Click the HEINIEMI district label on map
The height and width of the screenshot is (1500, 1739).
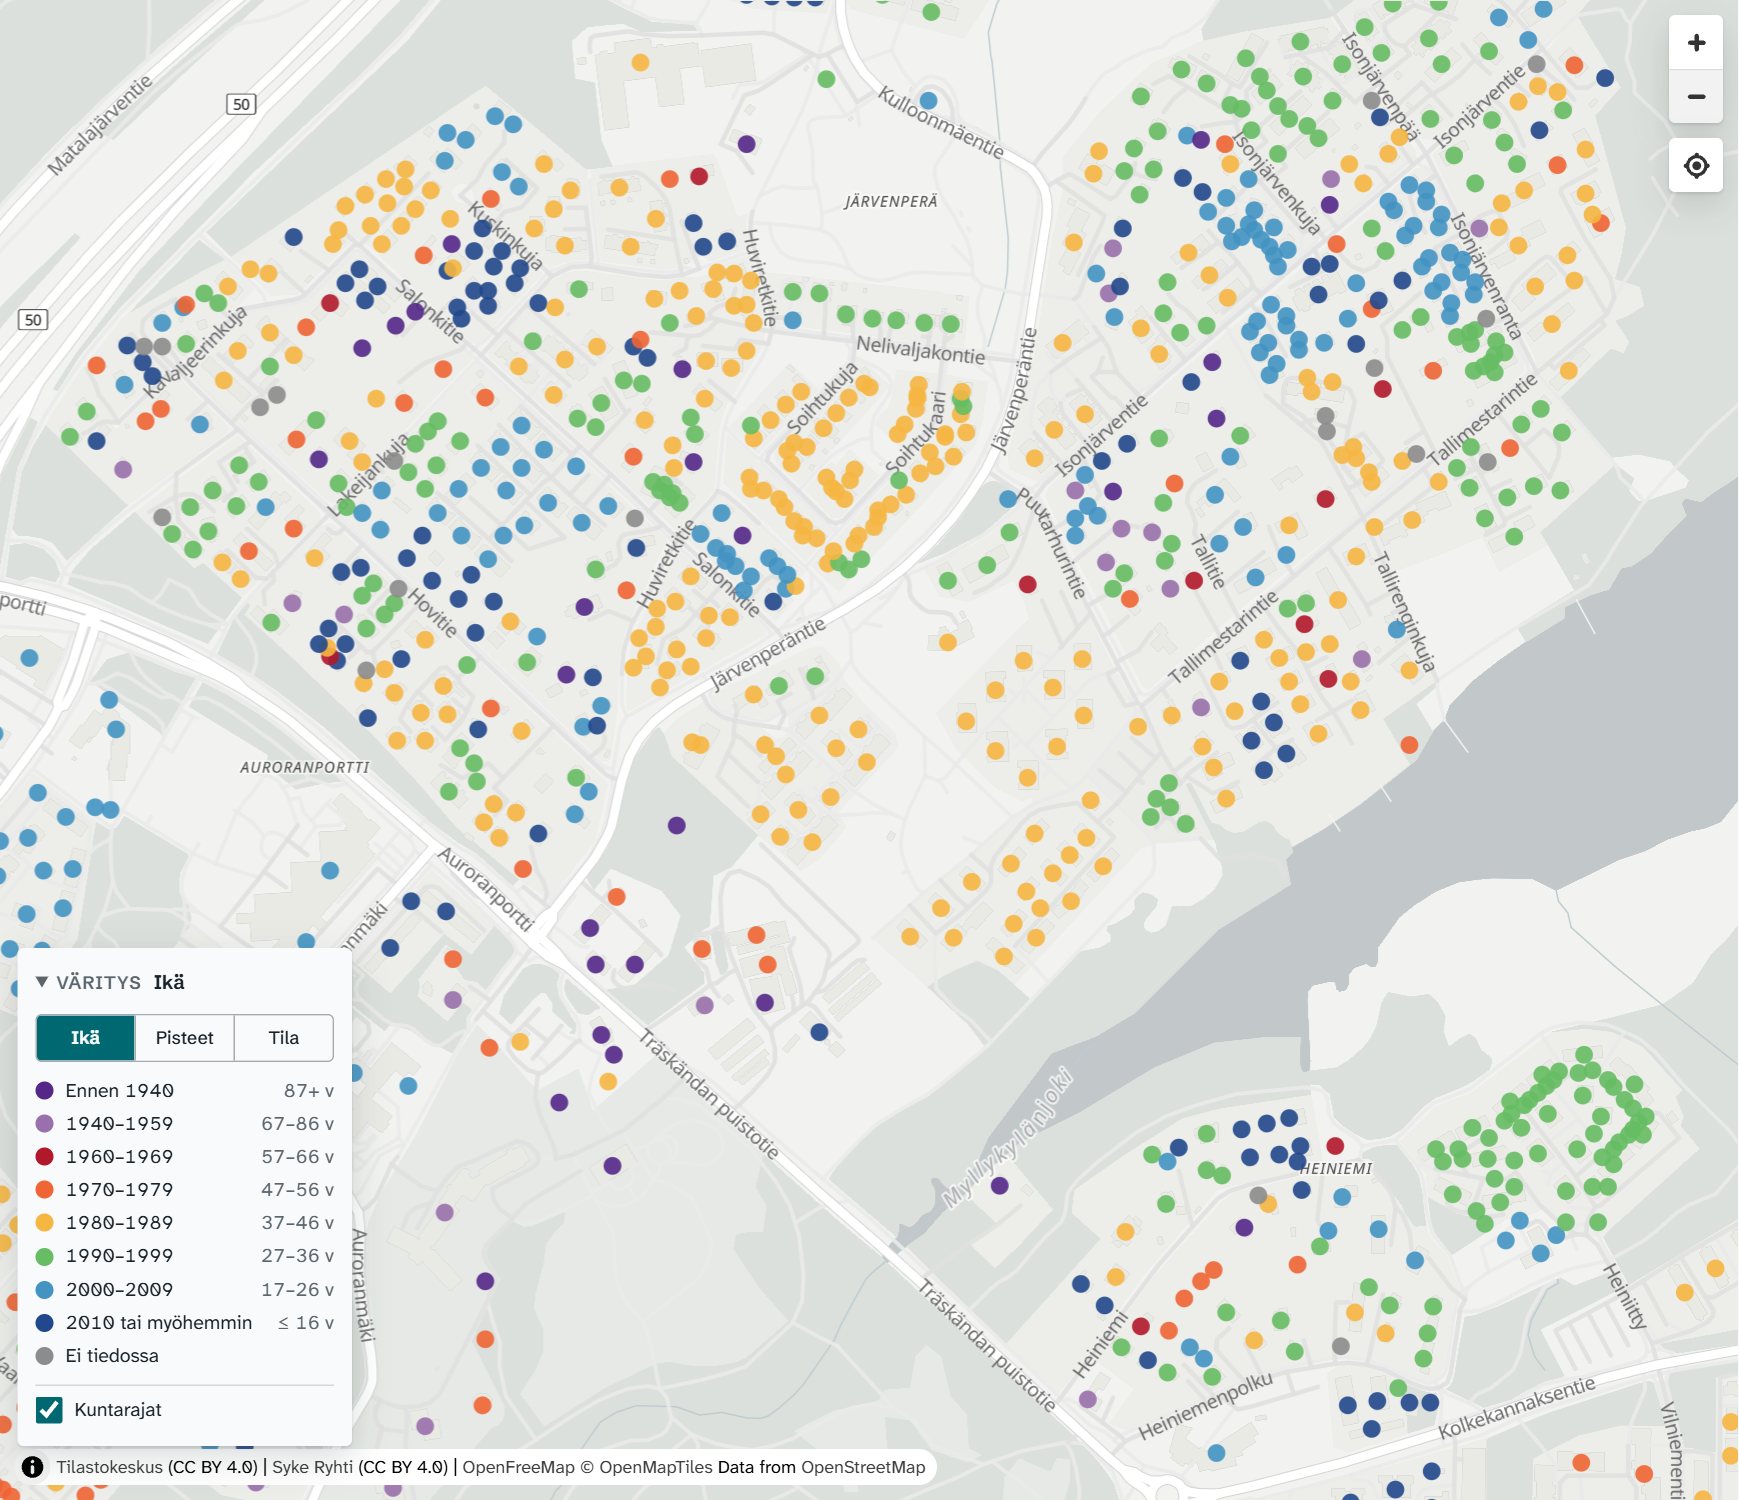[1336, 1168]
